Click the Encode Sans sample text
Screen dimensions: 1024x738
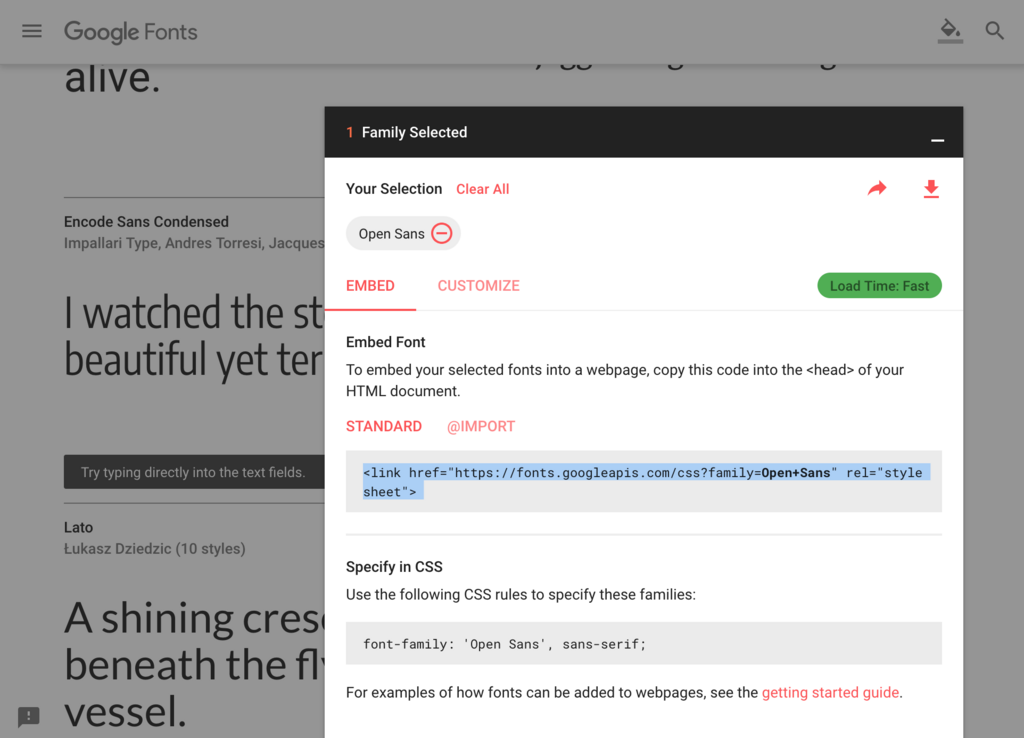point(194,336)
